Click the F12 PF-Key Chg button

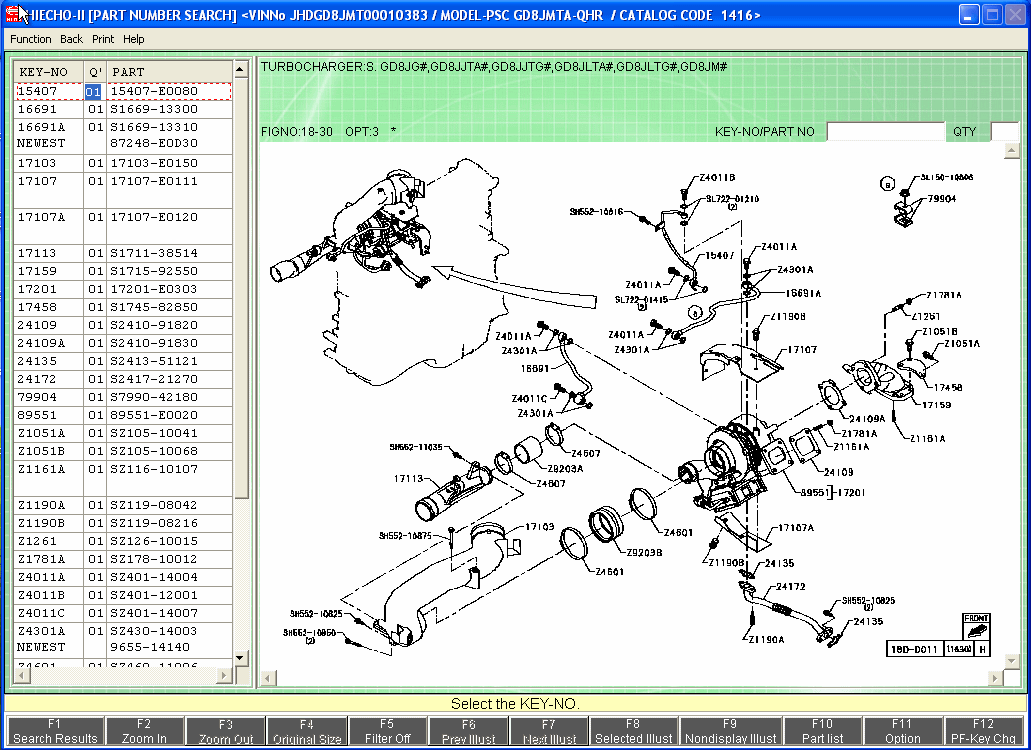click(983, 731)
